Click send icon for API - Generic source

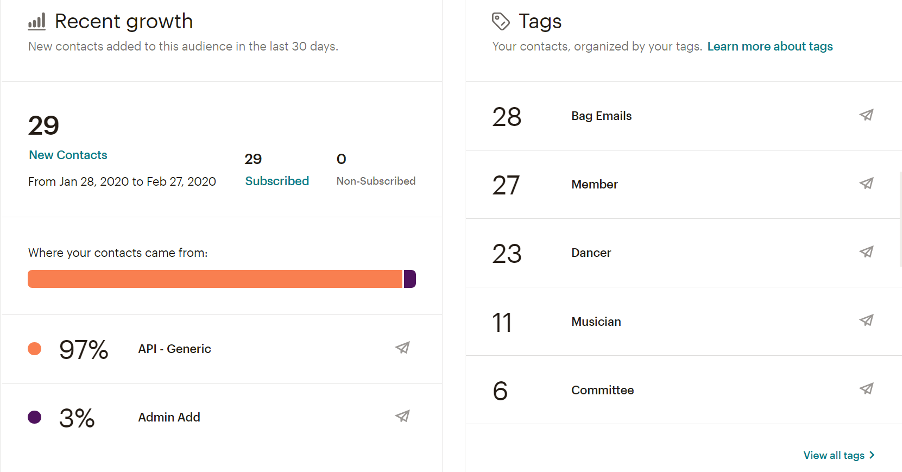(402, 348)
